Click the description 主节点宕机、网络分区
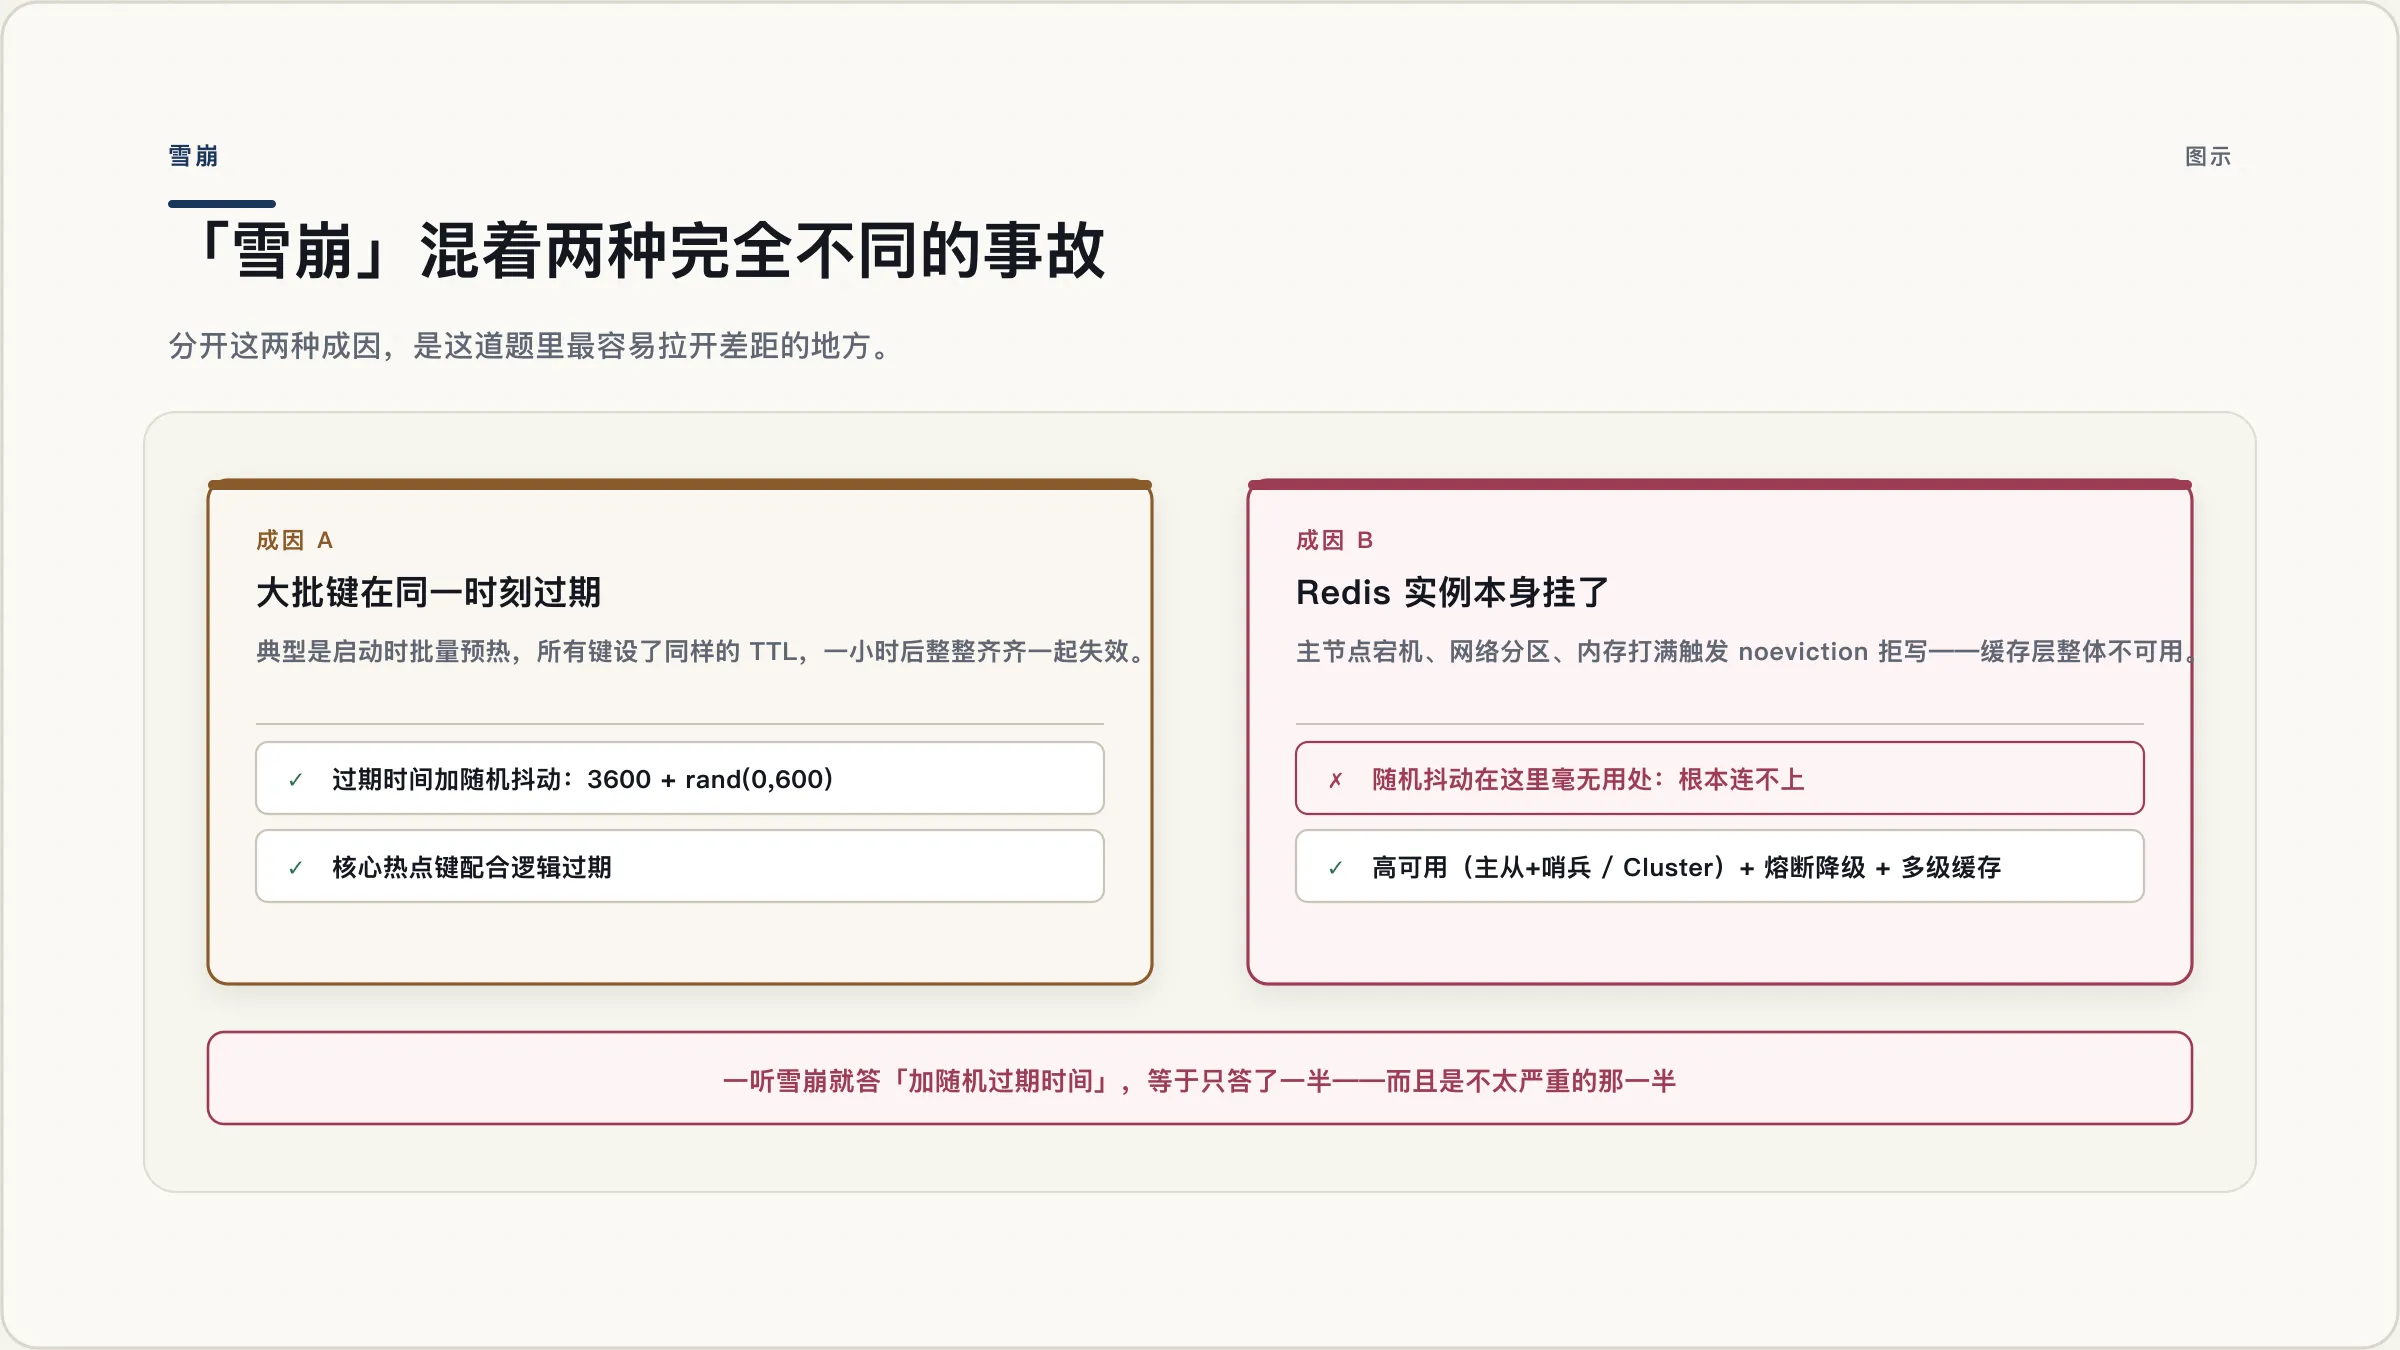The width and height of the screenshot is (2400, 1350). [x=1744, y=652]
